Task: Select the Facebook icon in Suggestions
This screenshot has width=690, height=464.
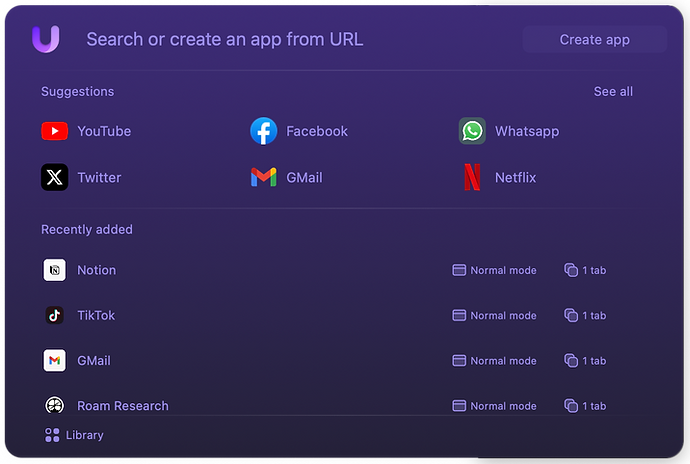Action: (264, 131)
